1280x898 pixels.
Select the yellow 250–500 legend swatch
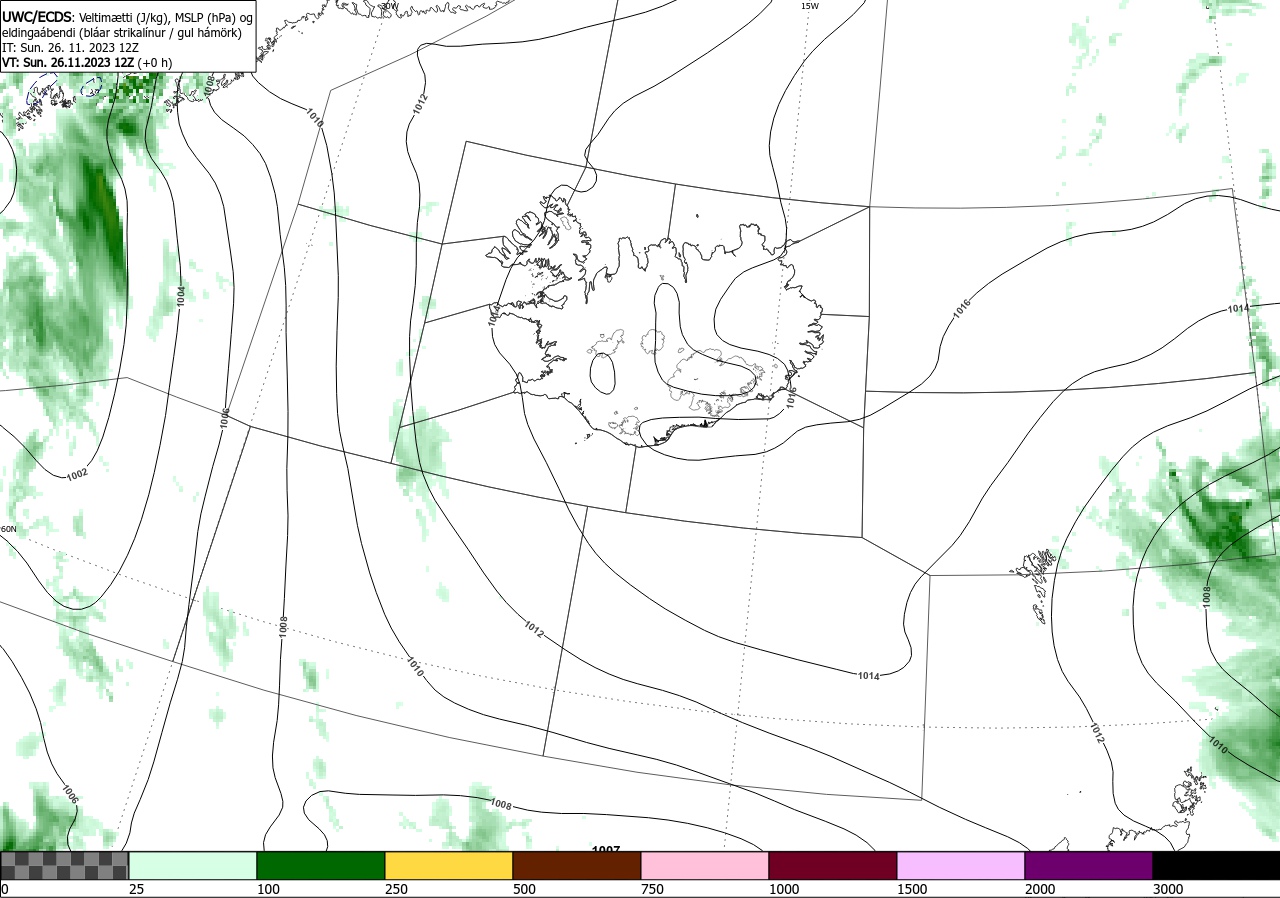[x=449, y=866]
